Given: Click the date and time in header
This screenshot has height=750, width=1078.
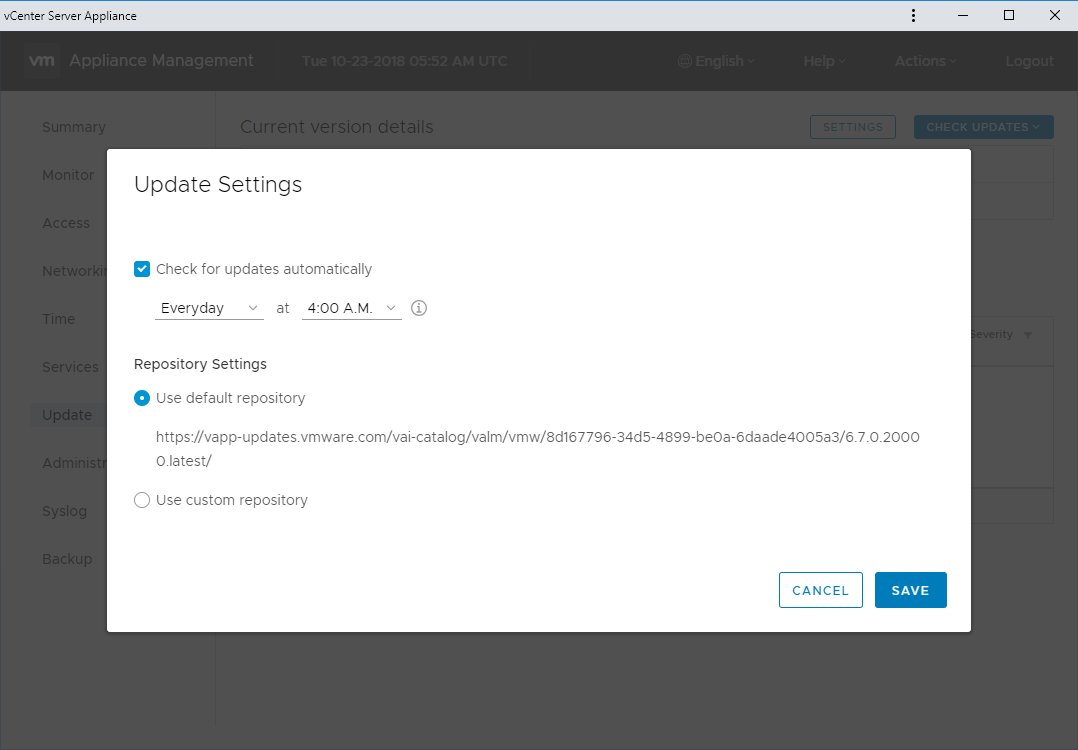Looking at the screenshot, I should click(404, 61).
